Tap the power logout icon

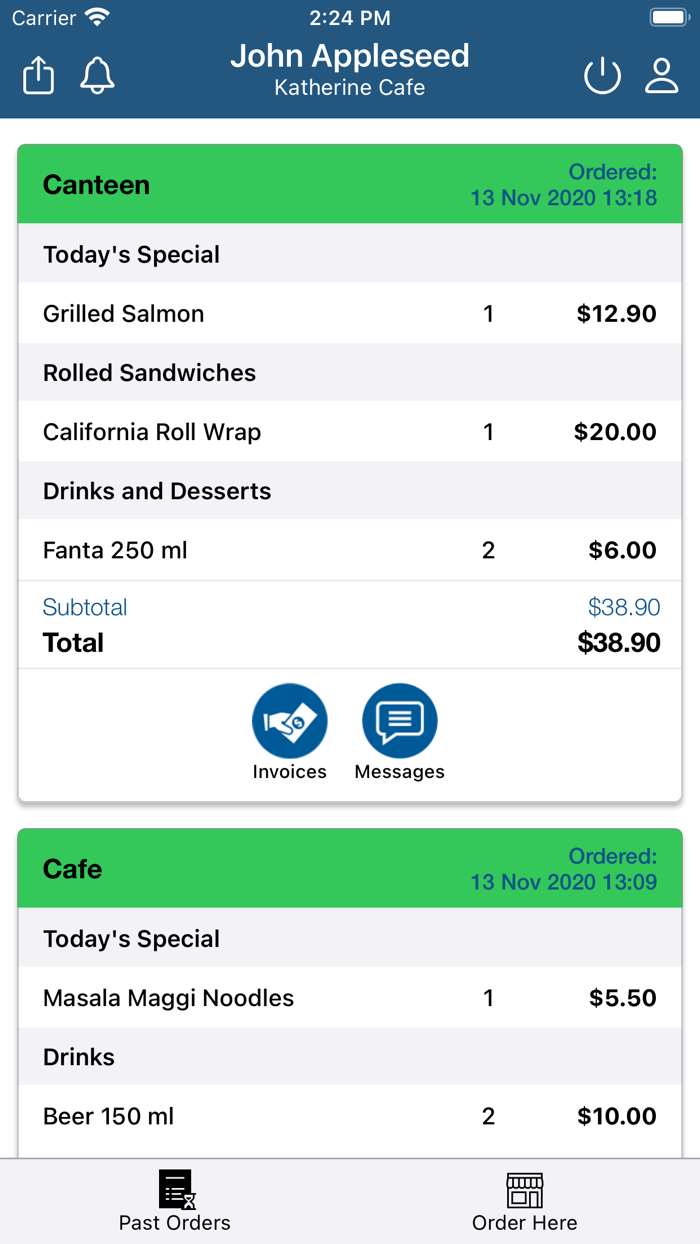(602, 76)
